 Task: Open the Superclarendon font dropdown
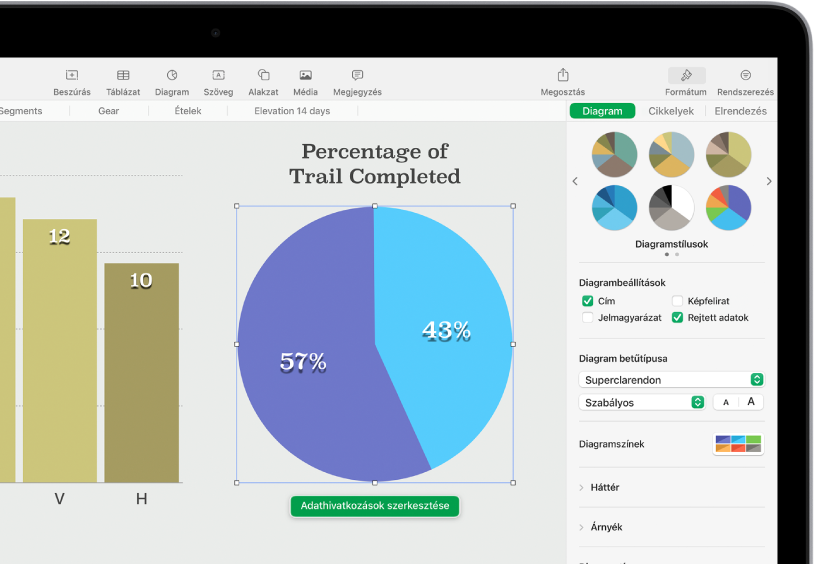point(672,380)
